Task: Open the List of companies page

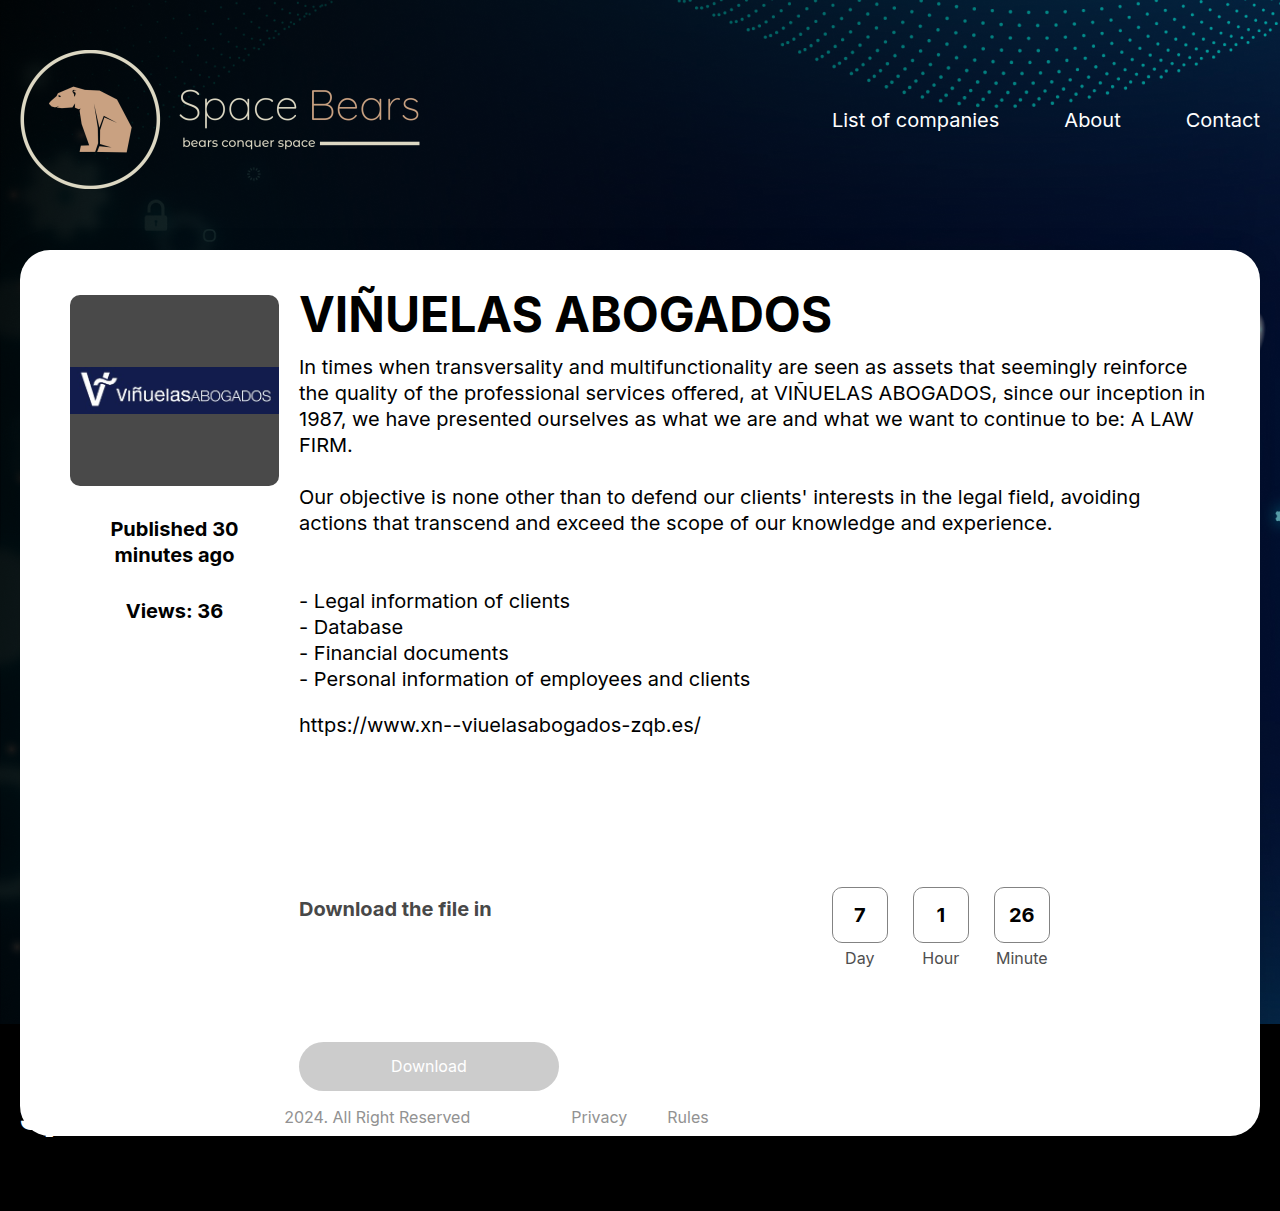Action: coord(915,120)
